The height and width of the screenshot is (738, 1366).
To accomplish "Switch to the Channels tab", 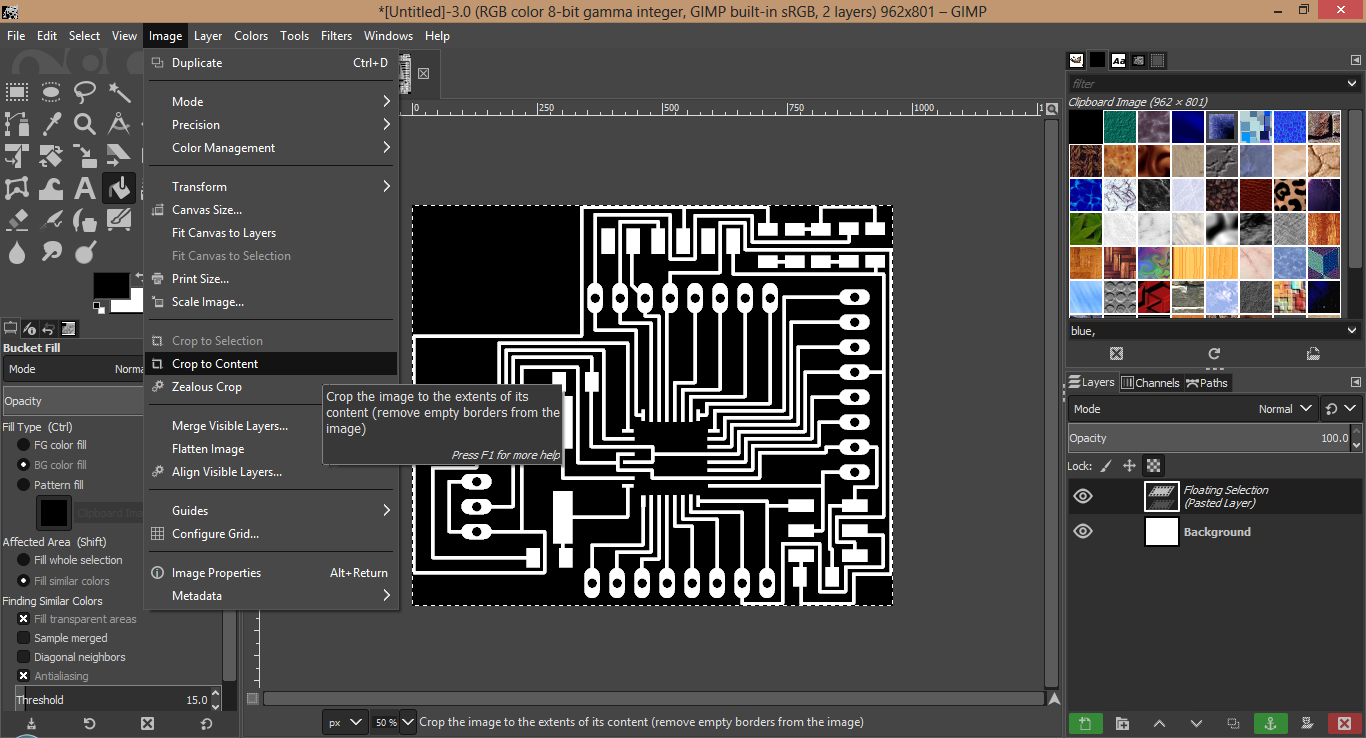I will click(x=1150, y=382).
